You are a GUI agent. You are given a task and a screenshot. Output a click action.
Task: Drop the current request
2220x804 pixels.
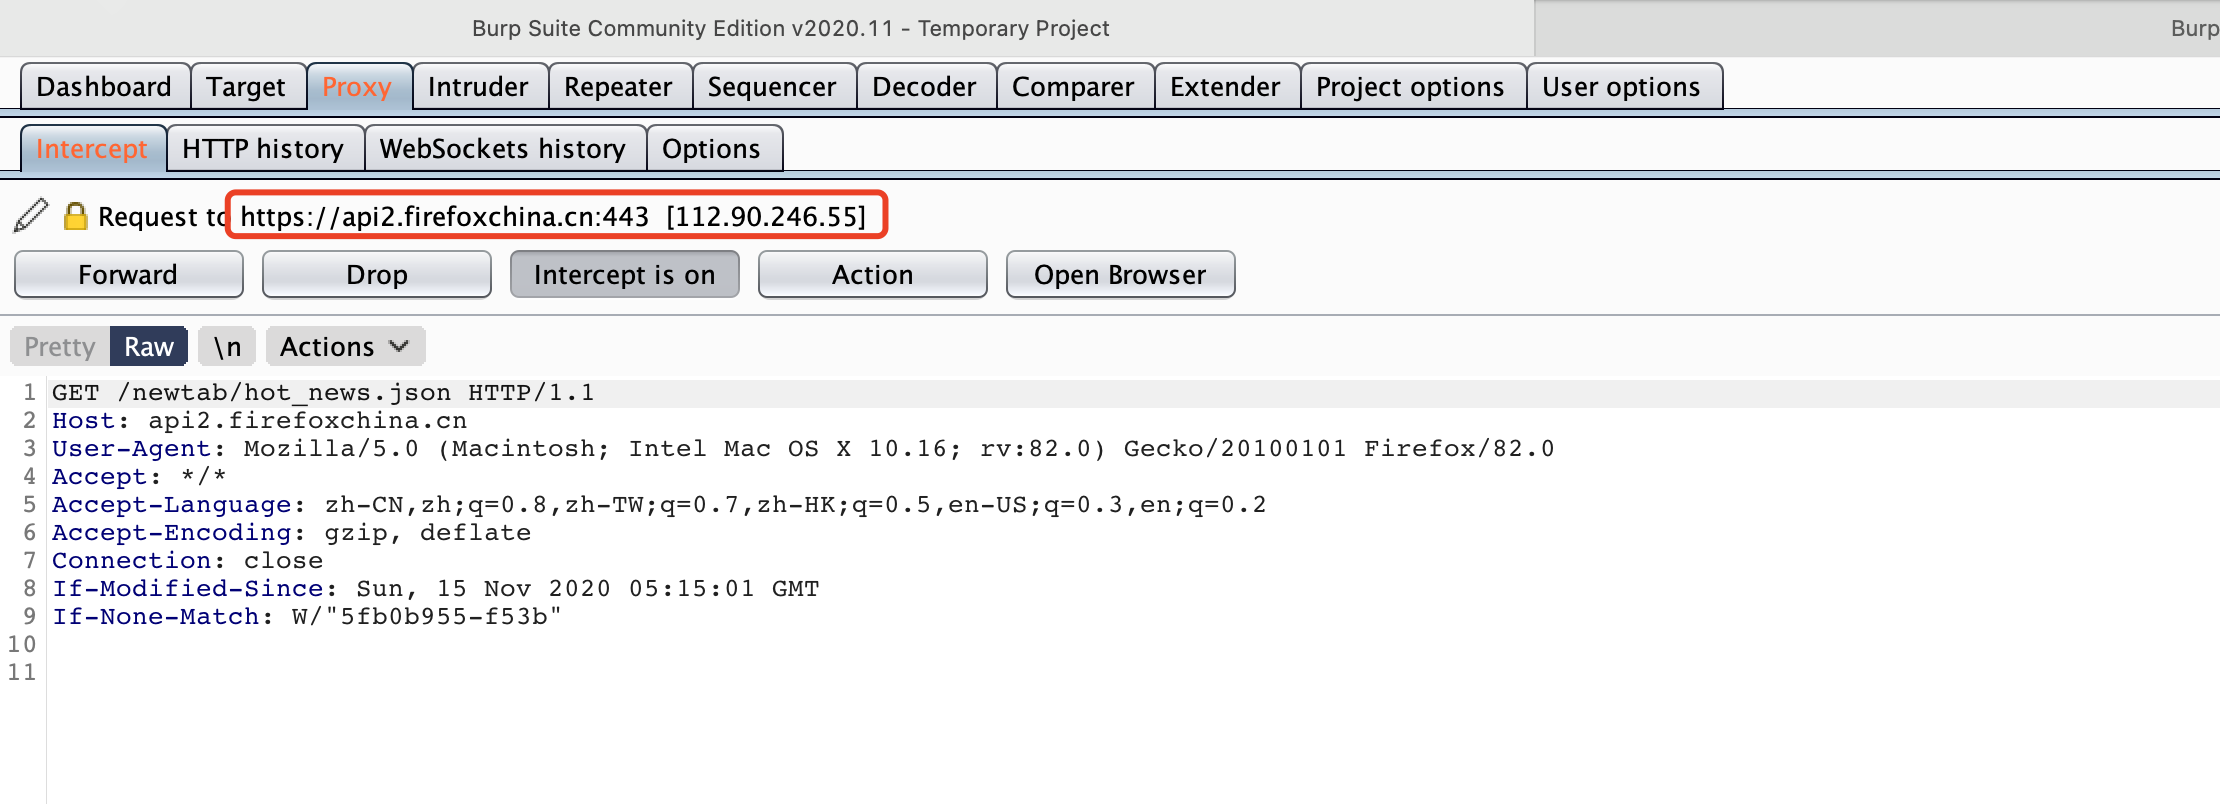(376, 274)
